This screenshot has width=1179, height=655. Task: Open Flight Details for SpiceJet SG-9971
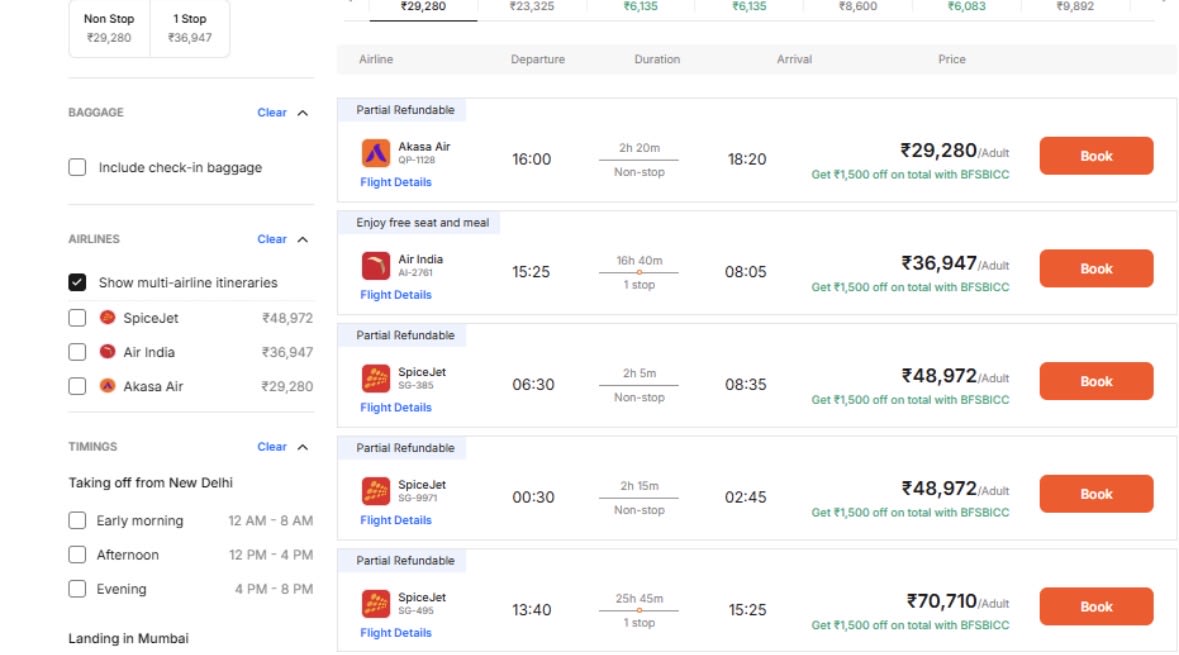pyautogui.click(x=396, y=520)
